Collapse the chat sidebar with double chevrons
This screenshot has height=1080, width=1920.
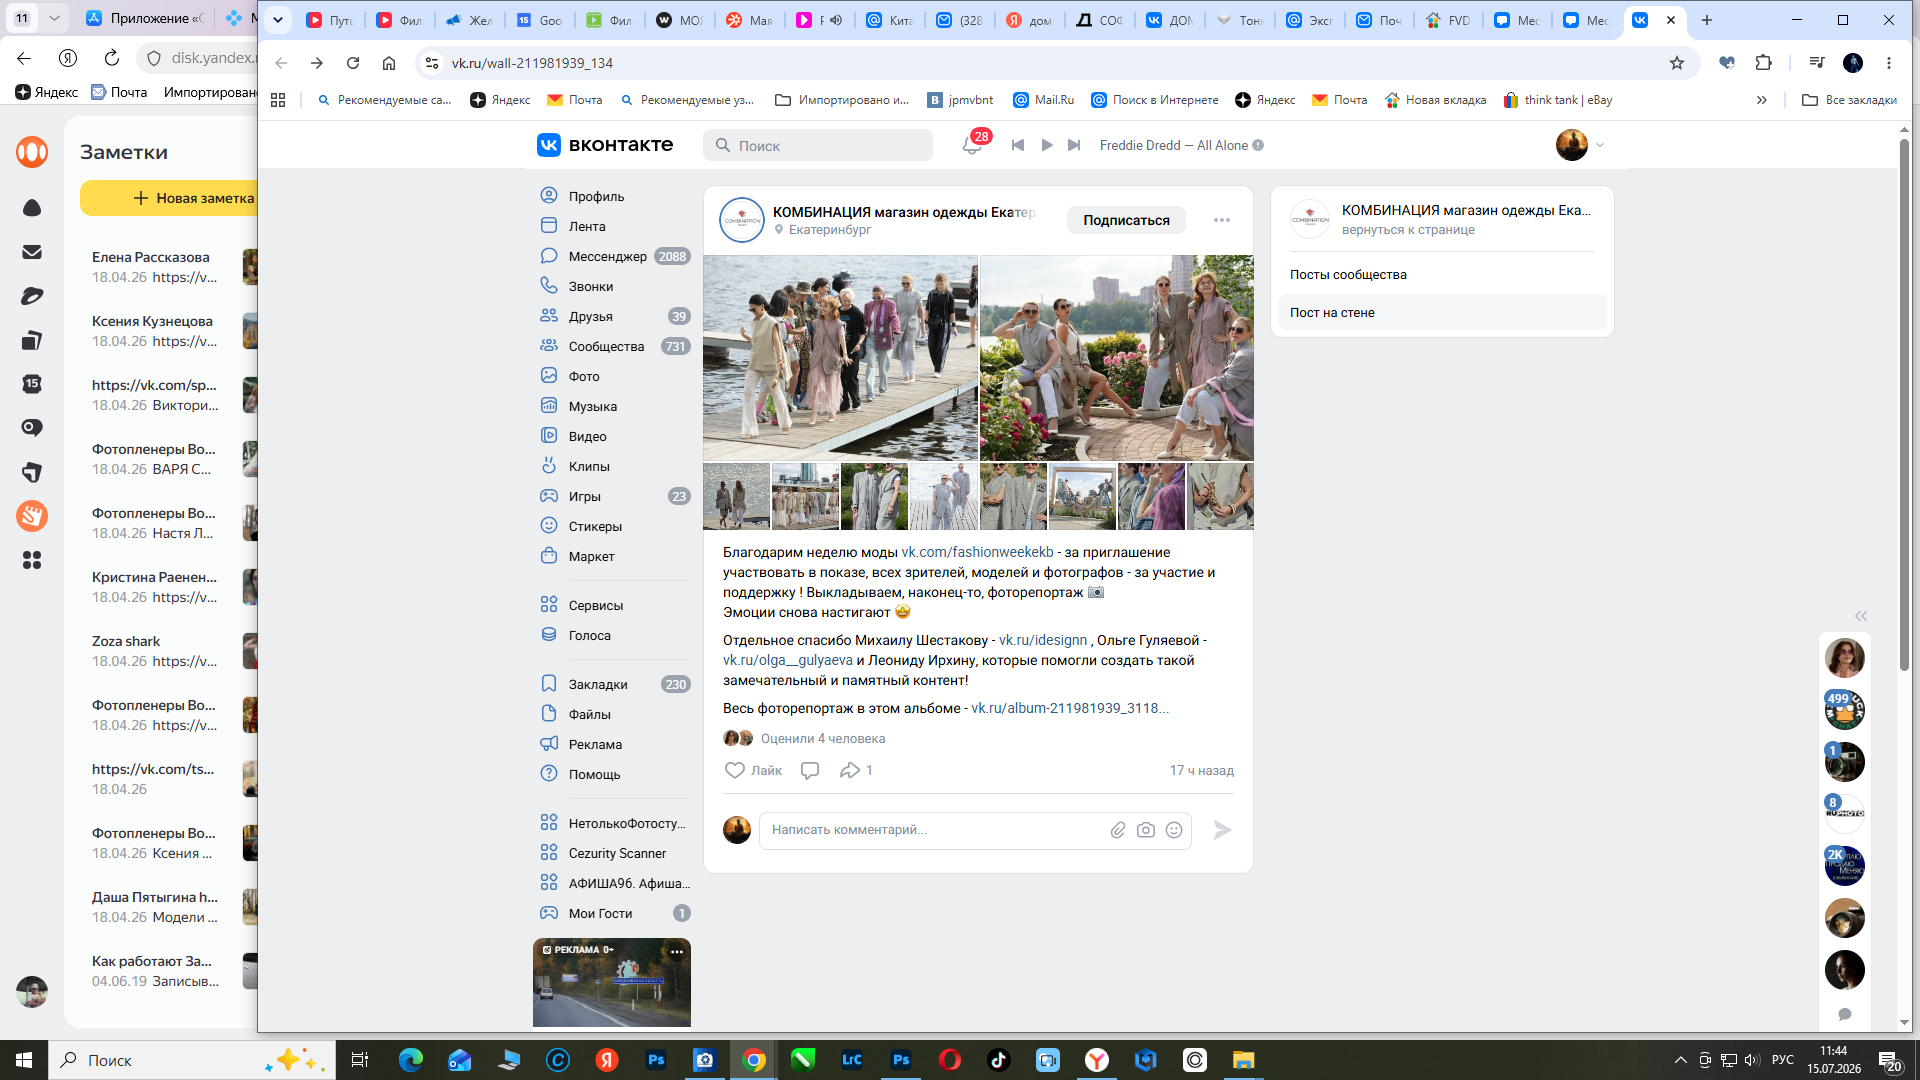(x=1861, y=616)
